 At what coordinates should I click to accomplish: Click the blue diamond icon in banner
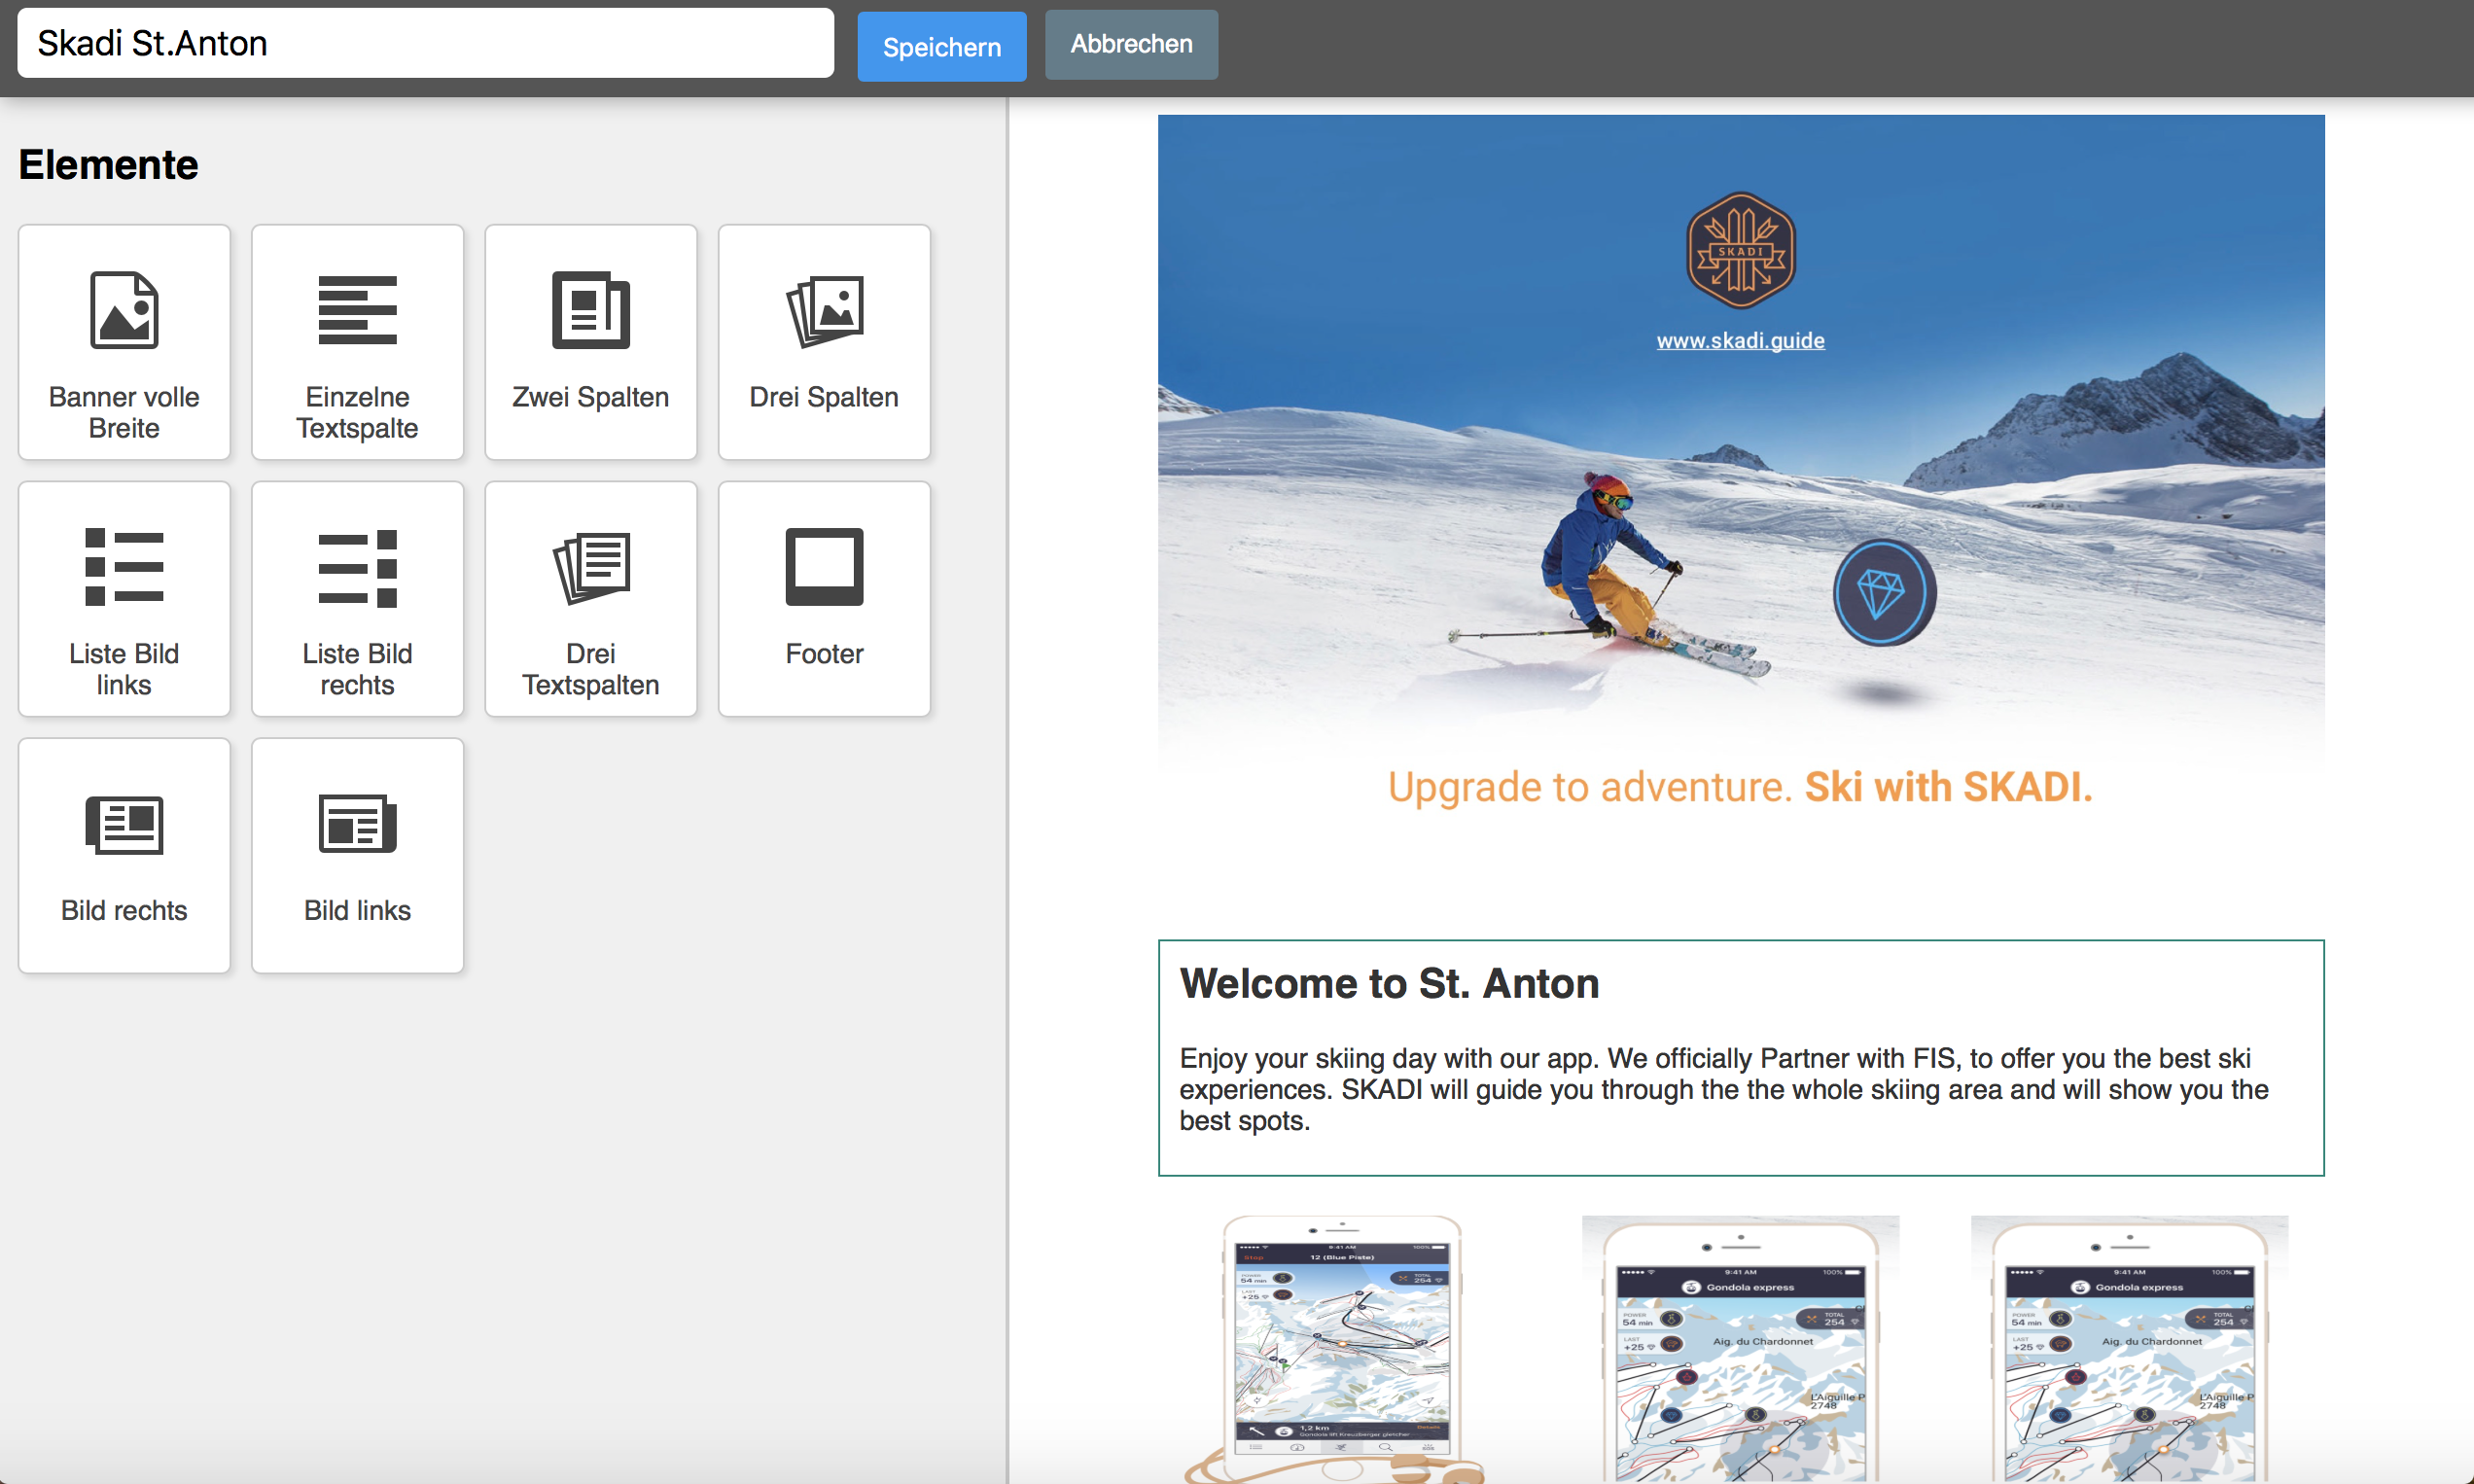tap(1884, 592)
